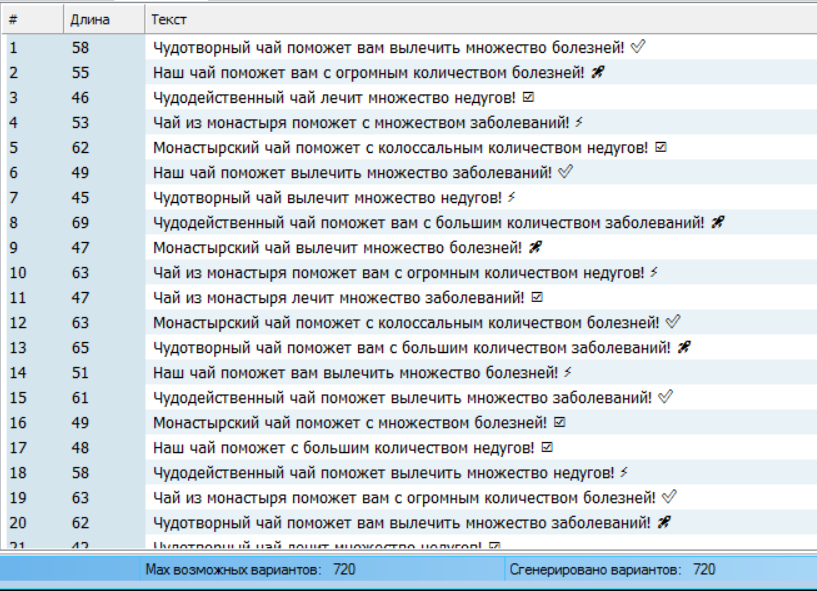
Task: Click length value 69 in row 8
Action: (x=80, y=223)
